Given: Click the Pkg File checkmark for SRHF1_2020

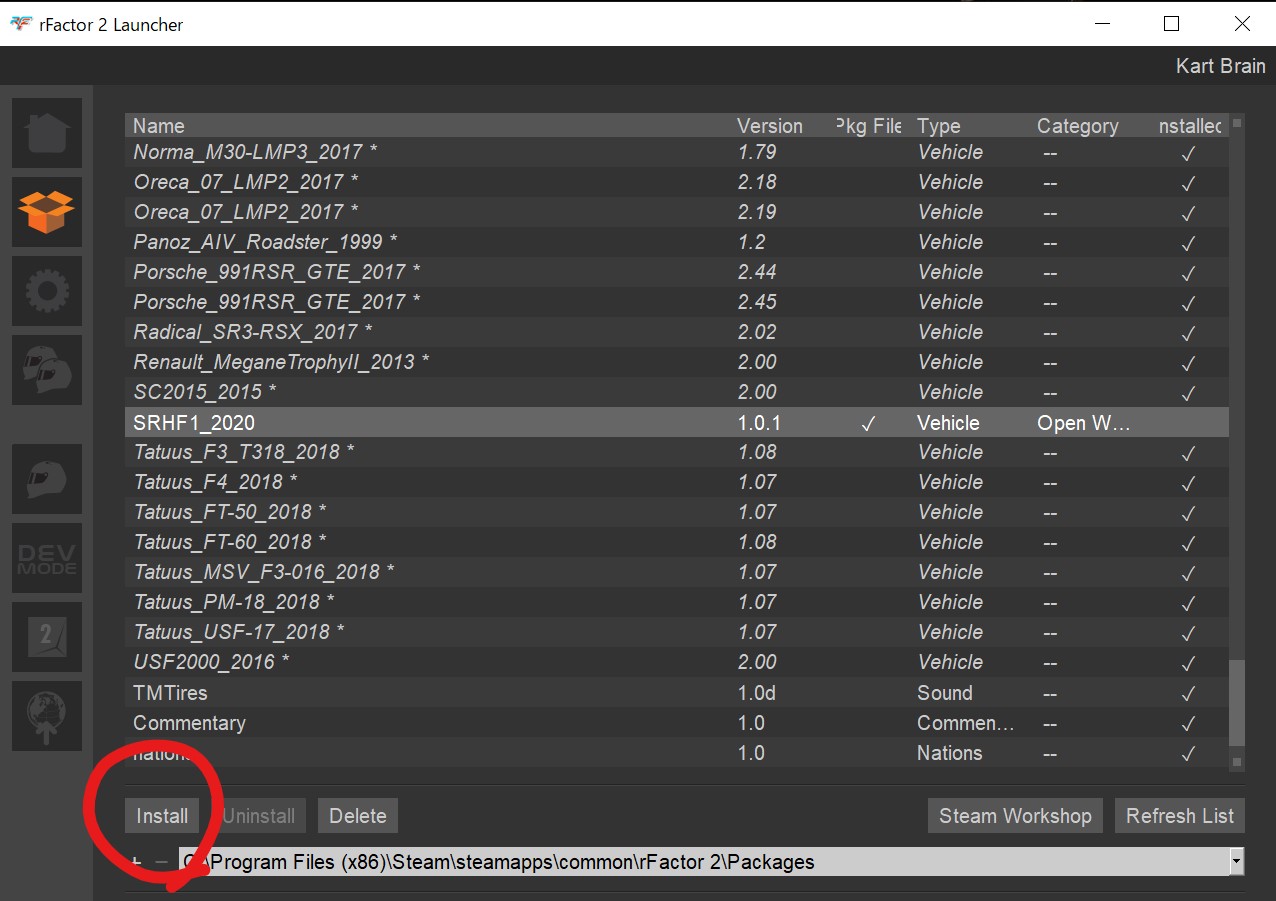Looking at the screenshot, I should tap(868, 423).
